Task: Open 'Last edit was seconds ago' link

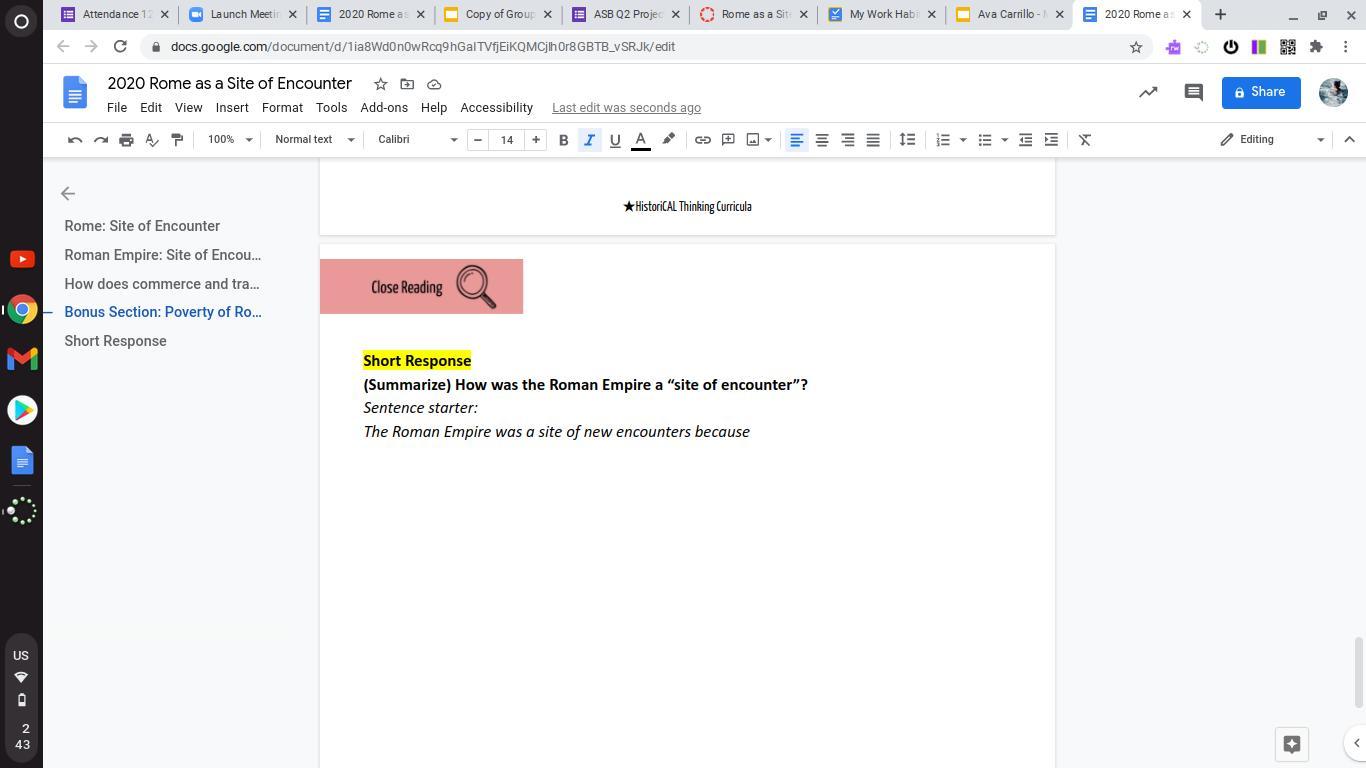Action: tap(626, 108)
